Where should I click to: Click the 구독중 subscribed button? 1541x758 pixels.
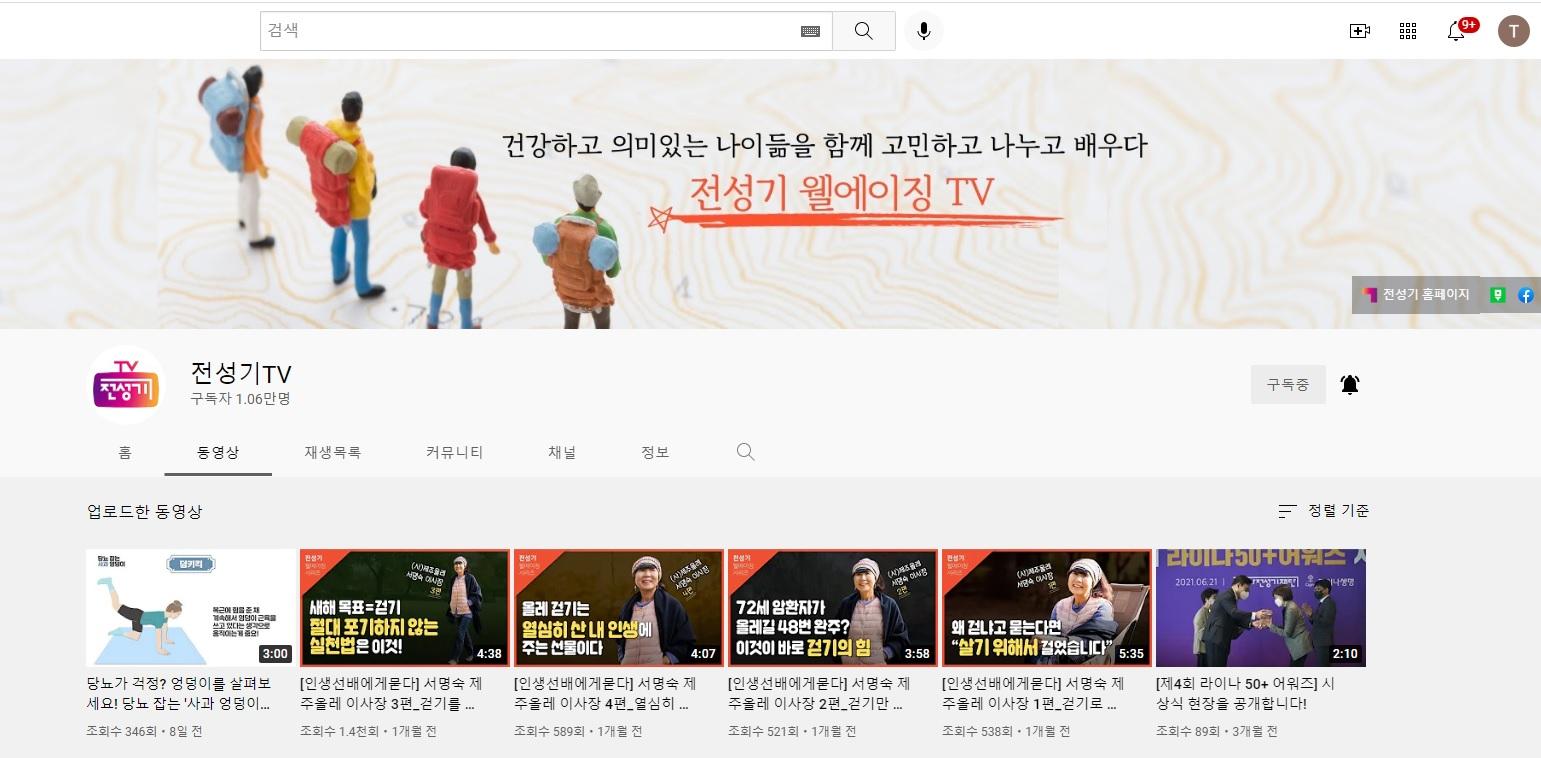(x=1288, y=384)
